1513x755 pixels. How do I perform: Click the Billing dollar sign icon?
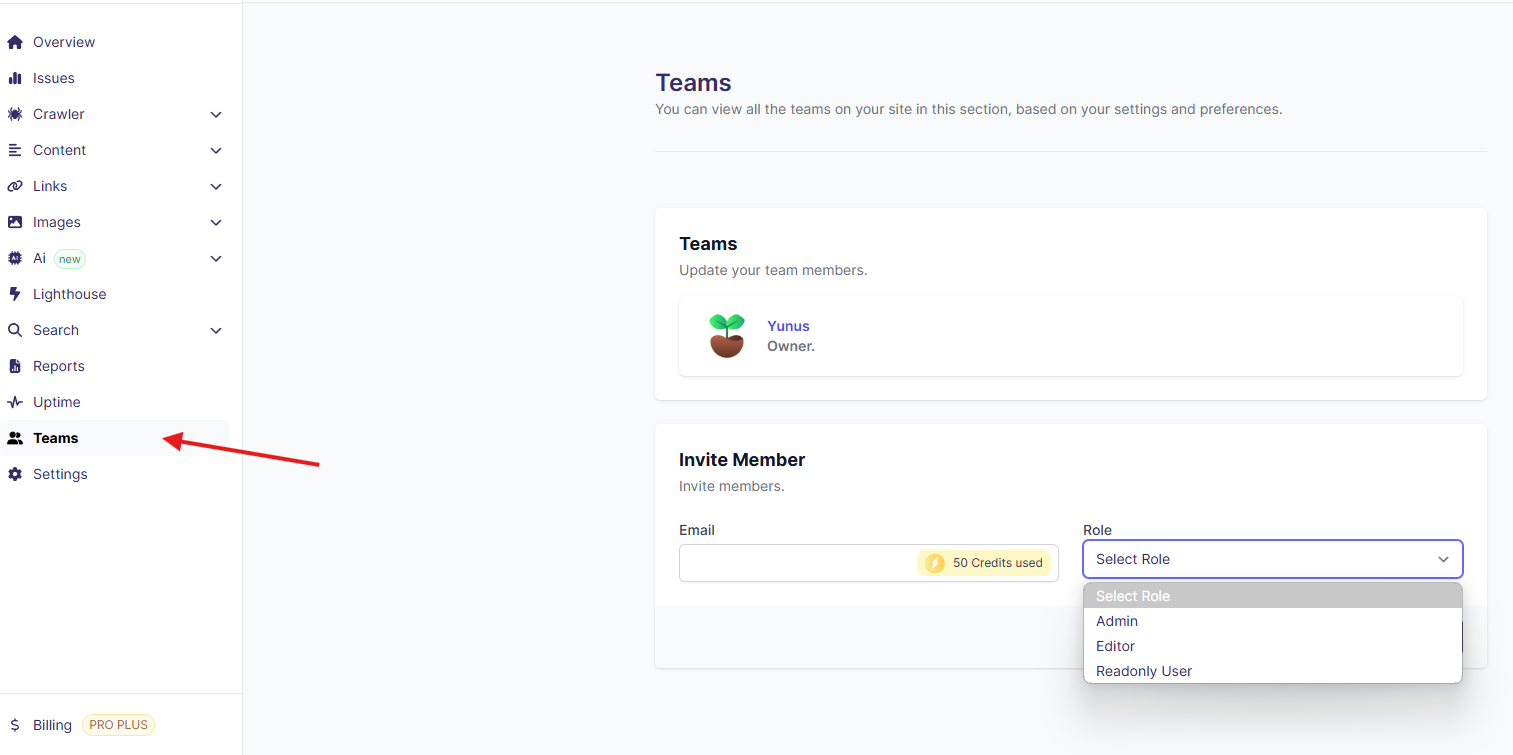[15, 725]
